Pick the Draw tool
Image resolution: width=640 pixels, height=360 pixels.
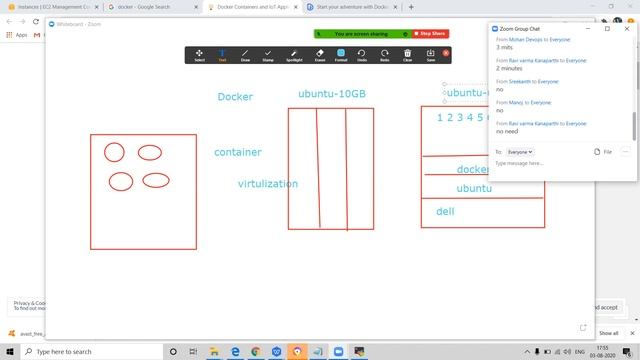[245, 56]
